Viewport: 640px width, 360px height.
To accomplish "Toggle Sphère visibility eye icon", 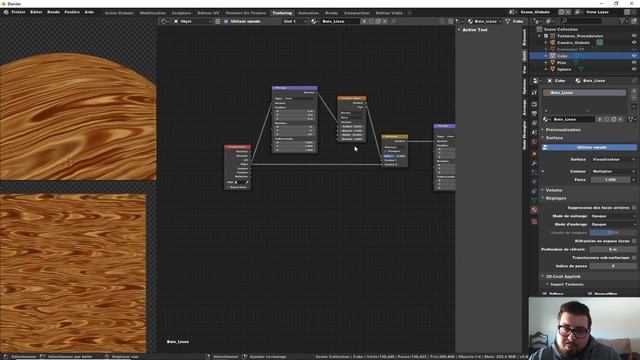I will [x=634, y=69].
